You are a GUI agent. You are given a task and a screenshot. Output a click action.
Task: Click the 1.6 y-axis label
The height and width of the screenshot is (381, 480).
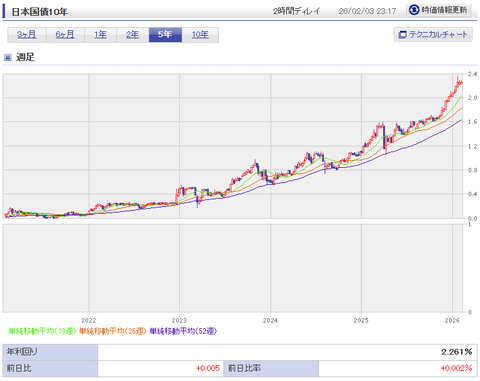pos(472,122)
